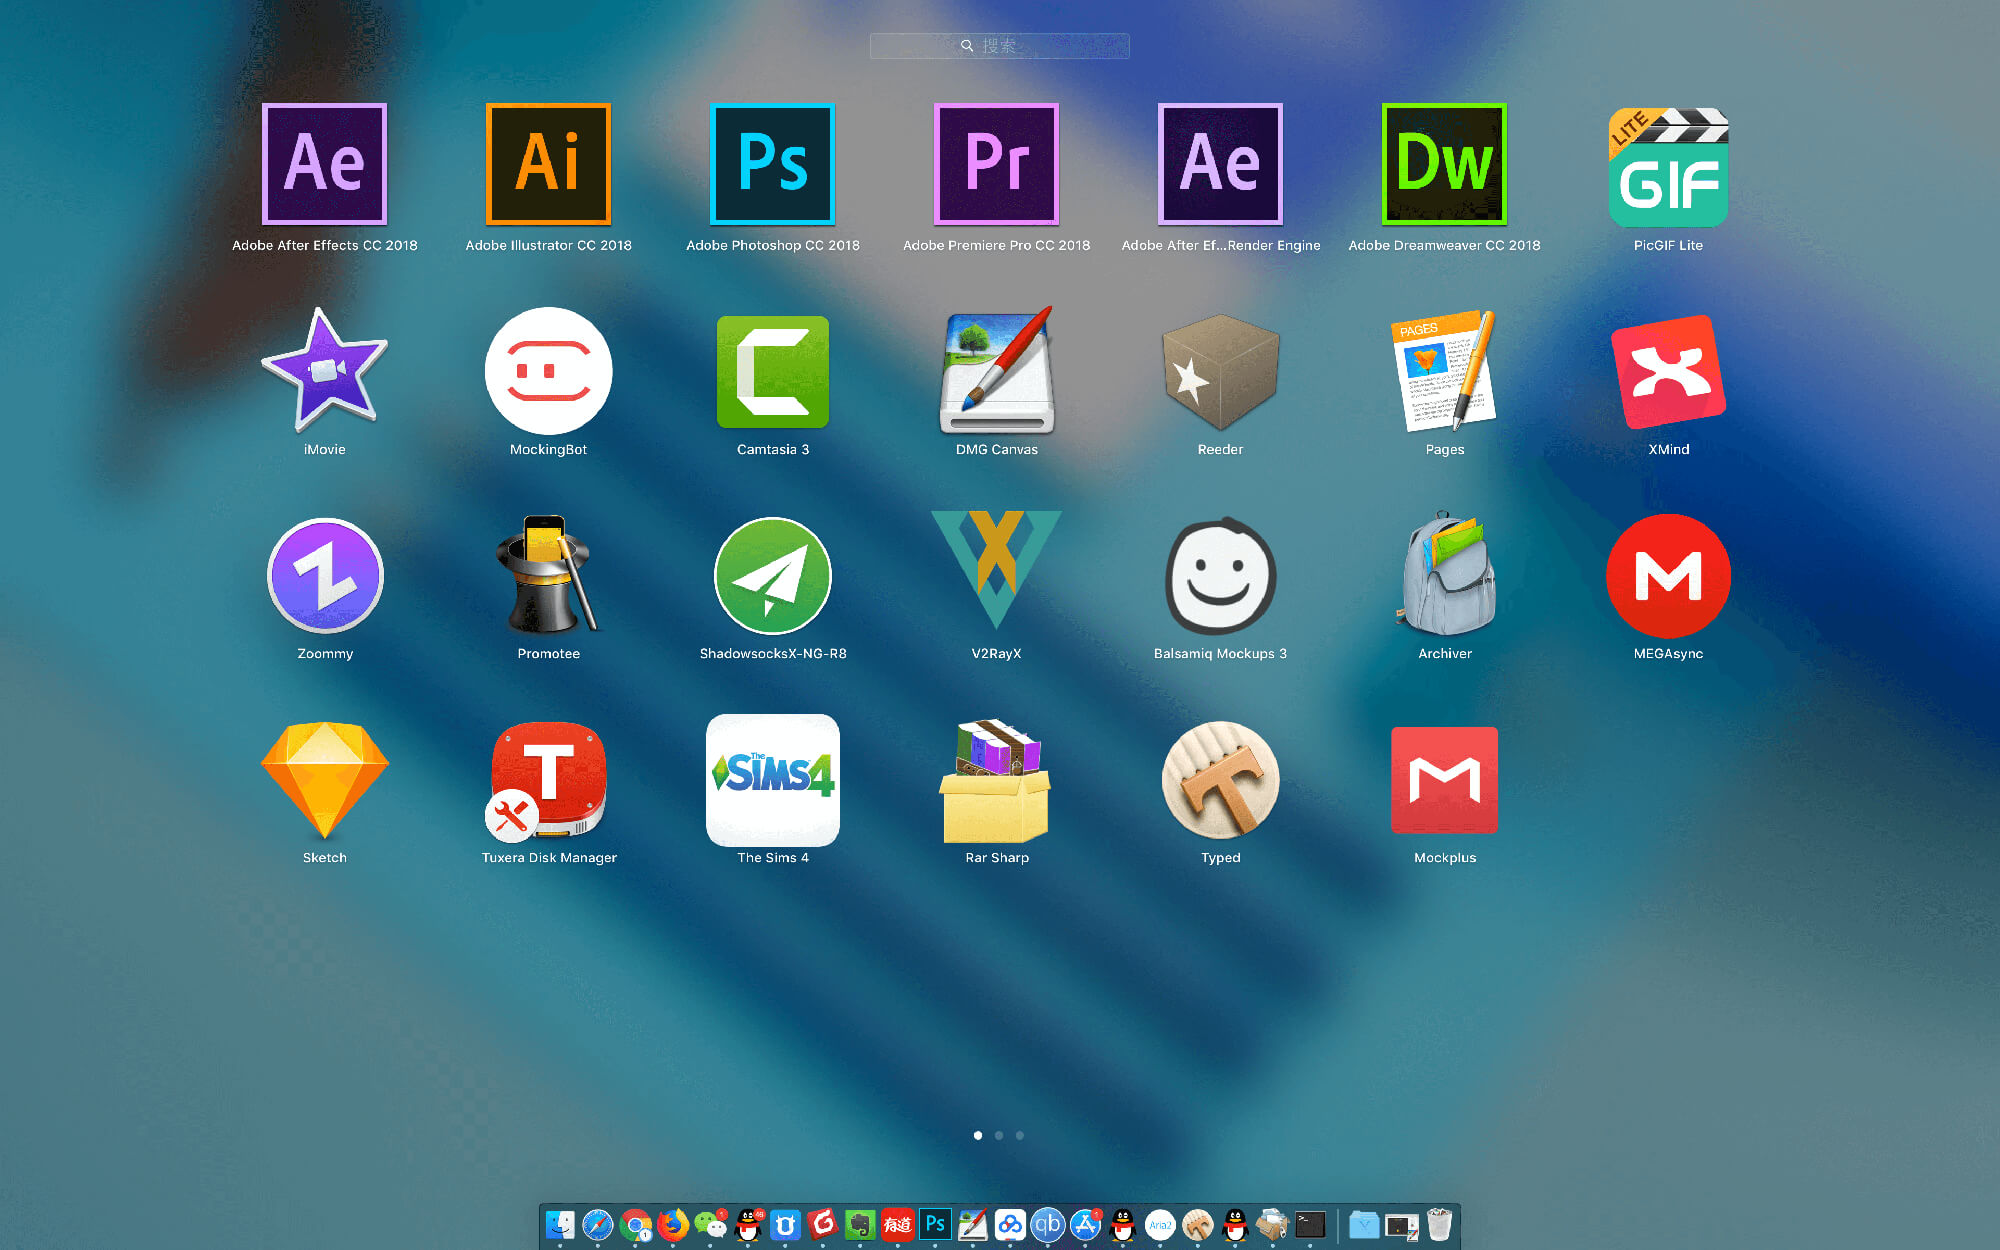Open Adobe After Effects CC 2018
The height and width of the screenshot is (1250, 2000).
click(324, 165)
